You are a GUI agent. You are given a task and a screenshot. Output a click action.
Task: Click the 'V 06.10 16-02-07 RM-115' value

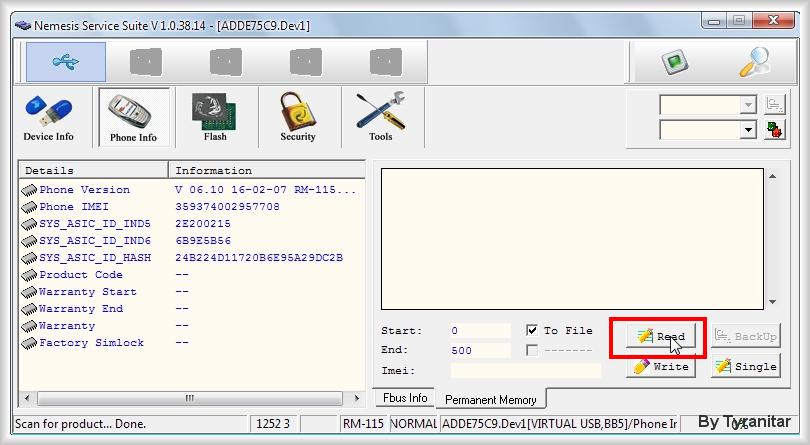coord(266,190)
